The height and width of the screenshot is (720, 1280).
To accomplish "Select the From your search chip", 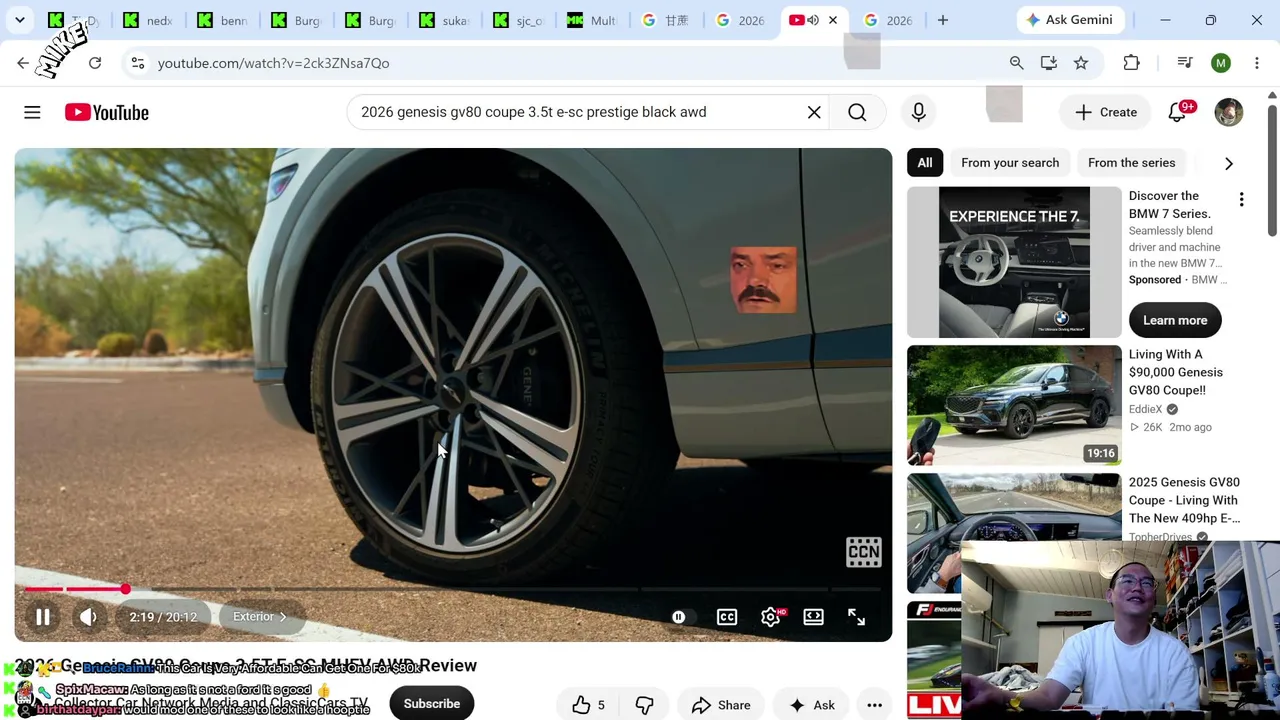I will pyautogui.click(x=1010, y=163).
